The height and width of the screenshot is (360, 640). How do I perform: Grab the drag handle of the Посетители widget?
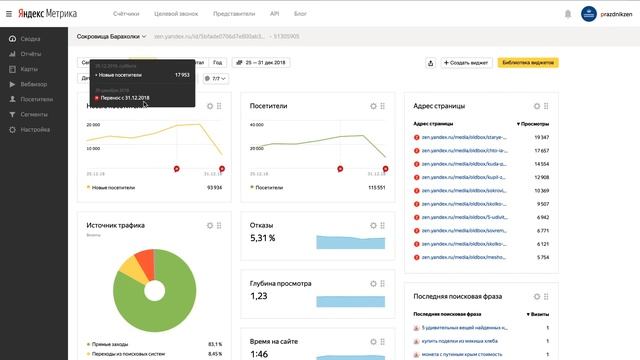(x=382, y=106)
